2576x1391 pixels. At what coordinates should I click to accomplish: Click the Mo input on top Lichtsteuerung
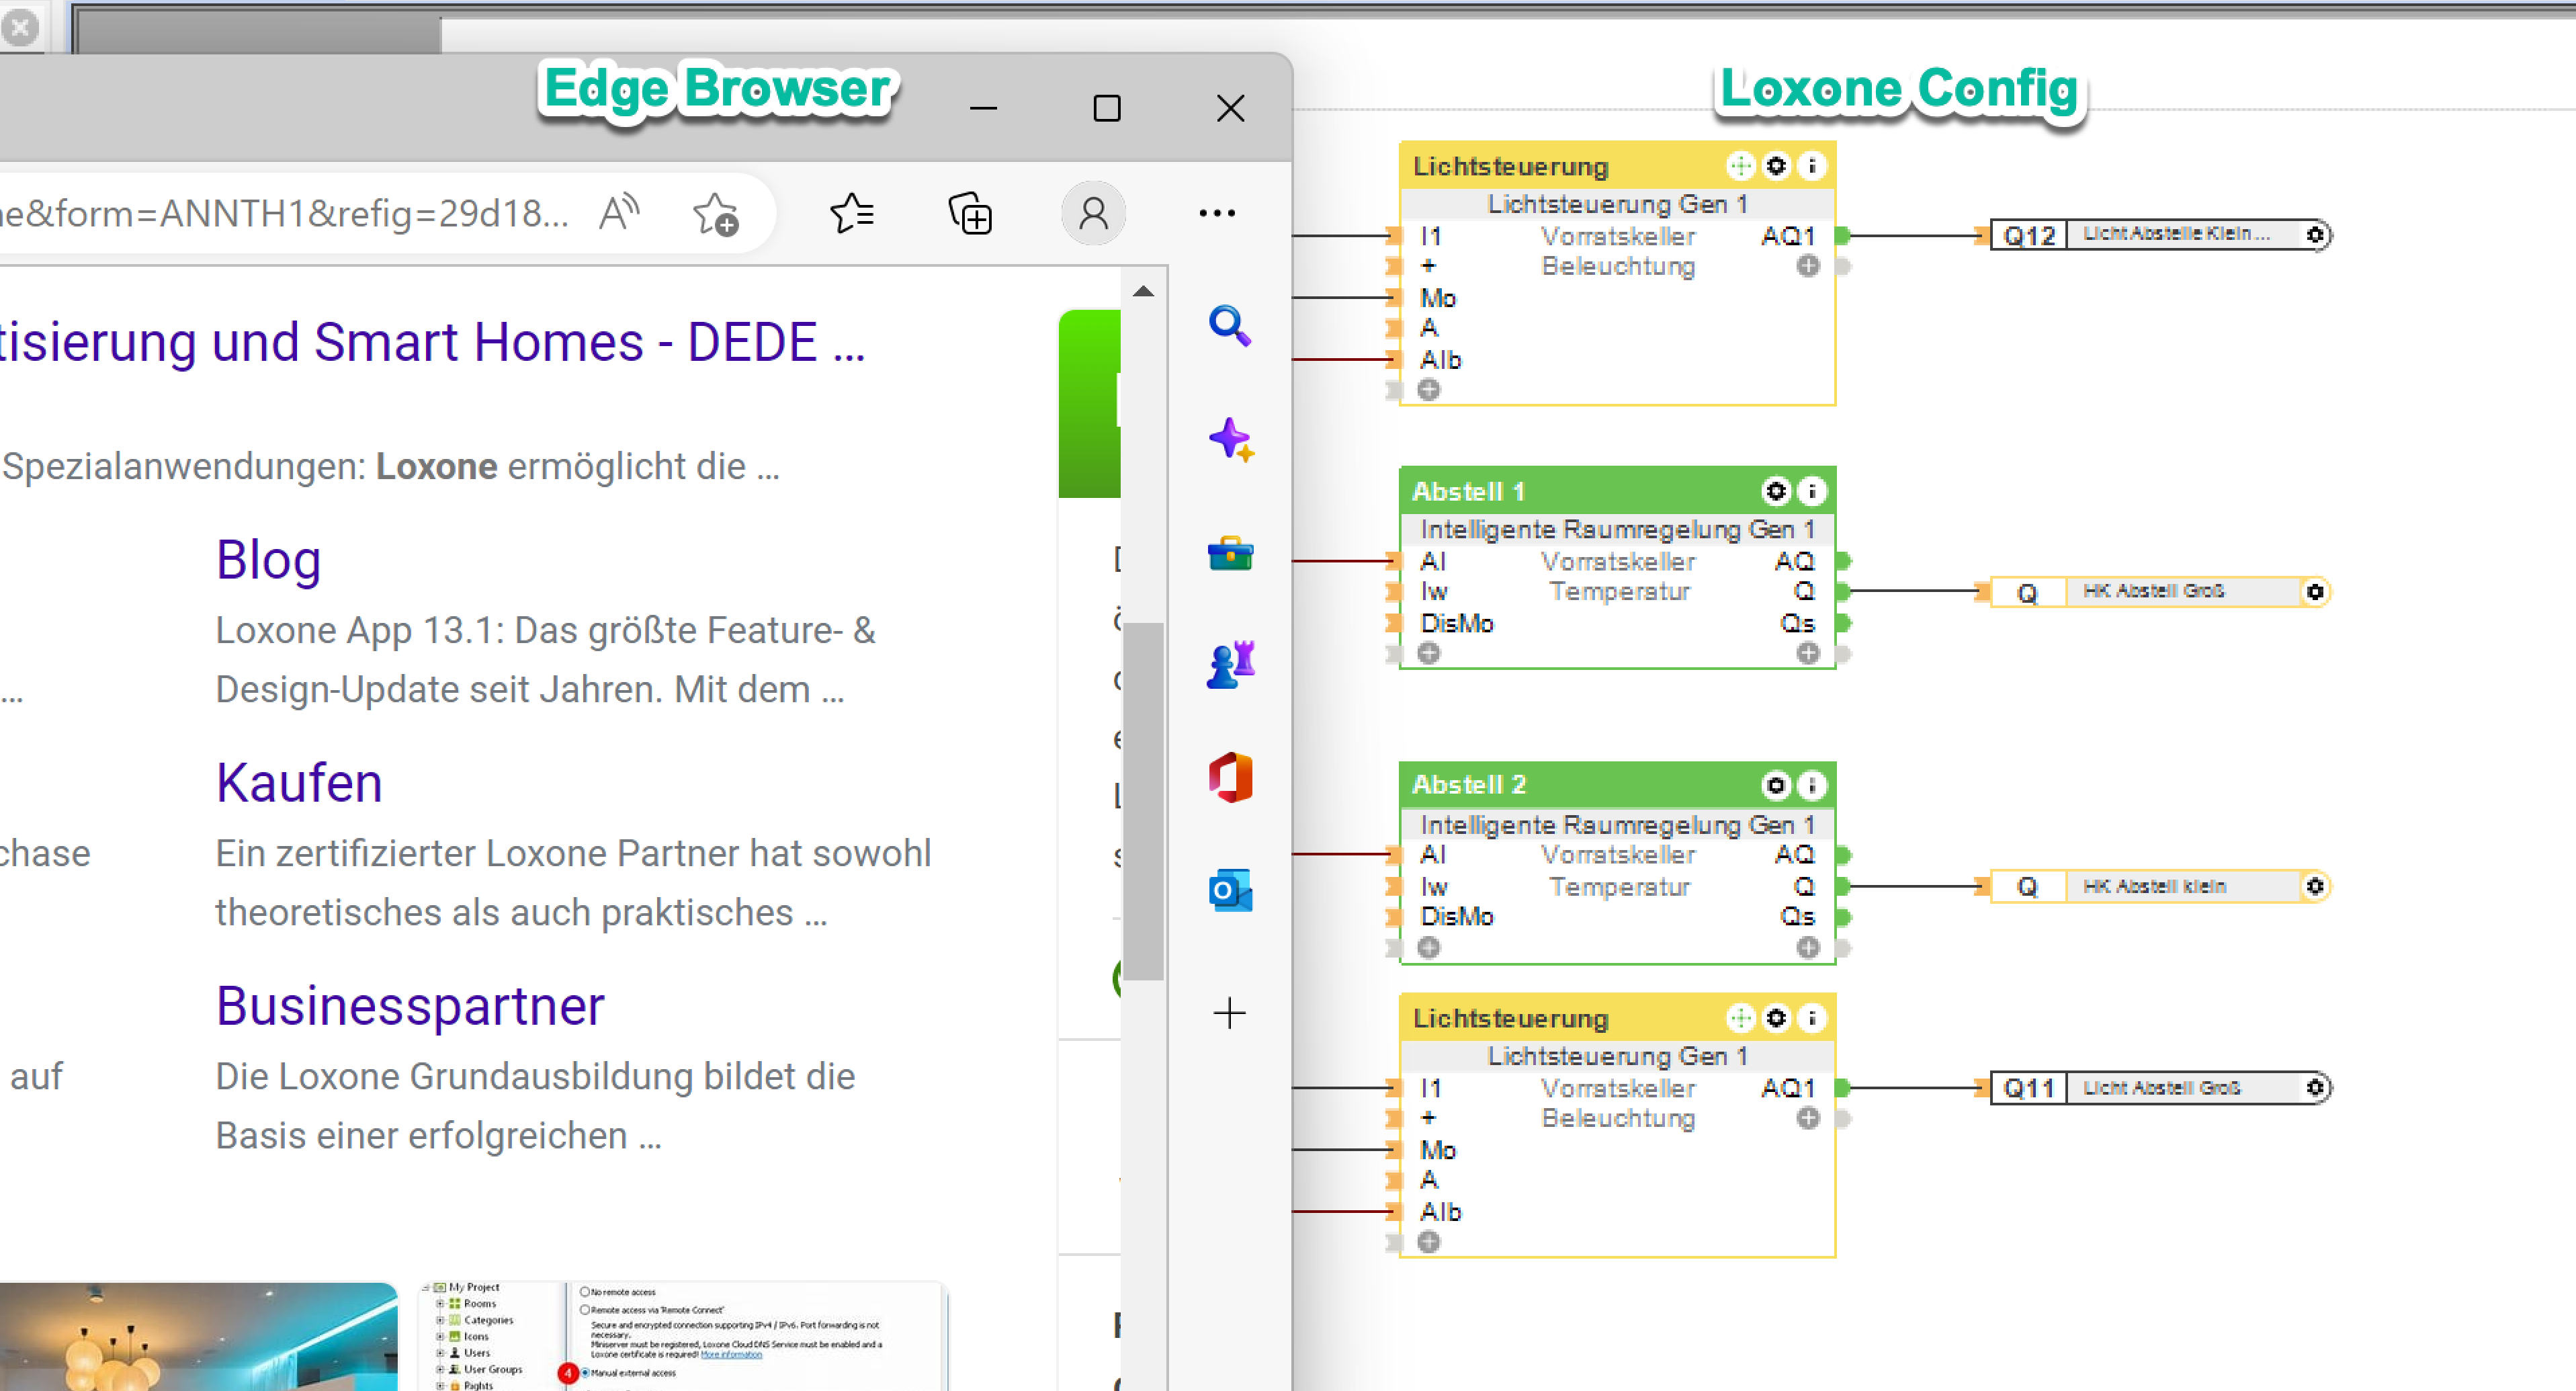[x=1438, y=298]
